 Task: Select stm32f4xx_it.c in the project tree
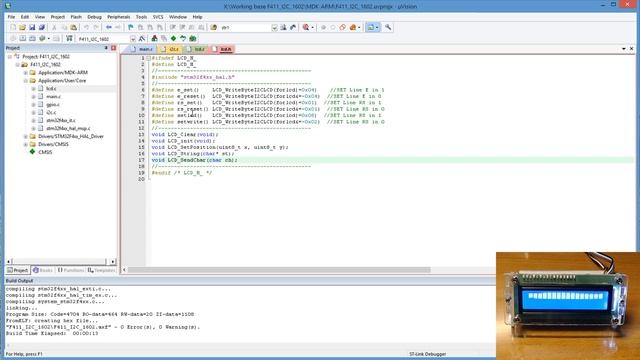(x=61, y=120)
